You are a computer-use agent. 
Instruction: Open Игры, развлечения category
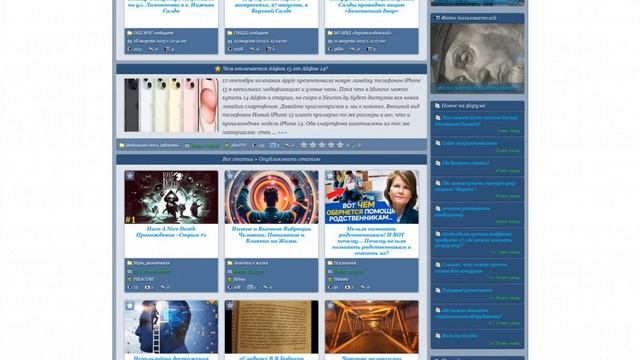point(151,263)
